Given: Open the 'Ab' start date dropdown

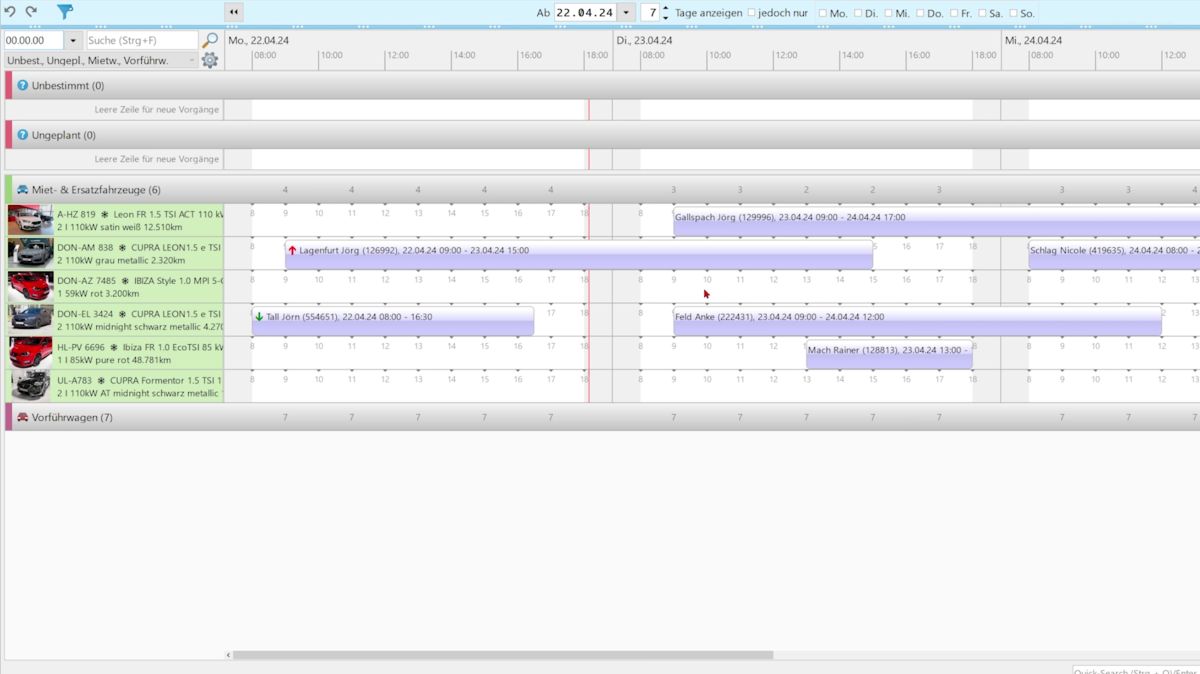Looking at the screenshot, I should [x=626, y=13].
